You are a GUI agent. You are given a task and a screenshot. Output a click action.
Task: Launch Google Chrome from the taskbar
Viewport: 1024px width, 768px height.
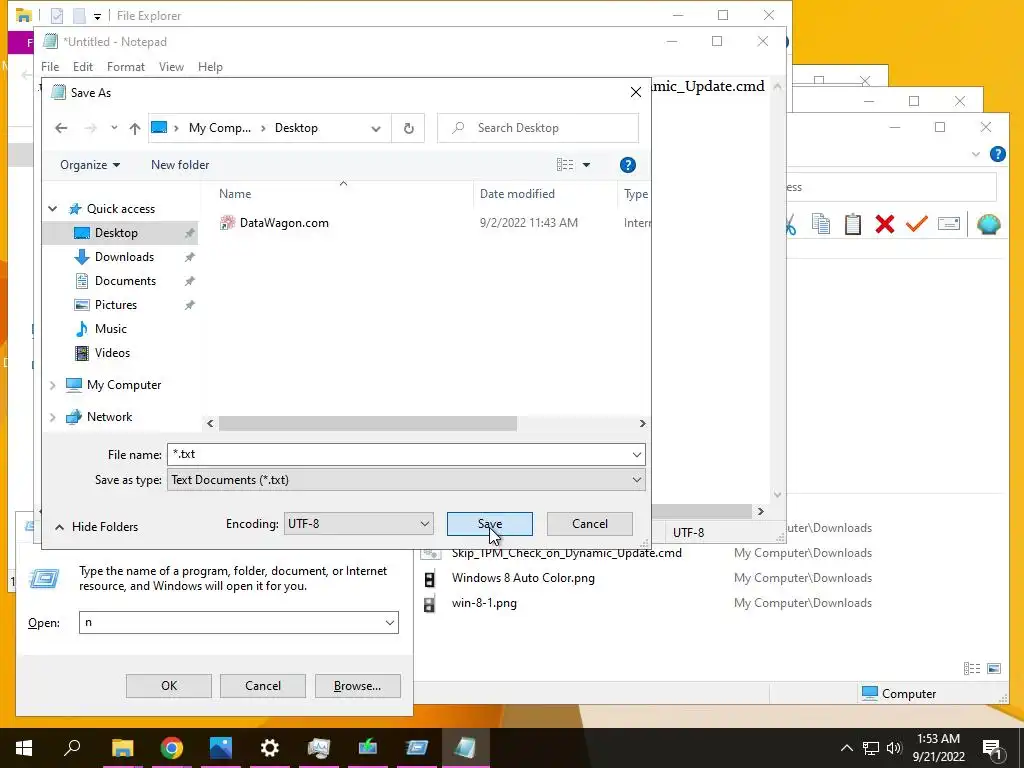coord(172,748)
